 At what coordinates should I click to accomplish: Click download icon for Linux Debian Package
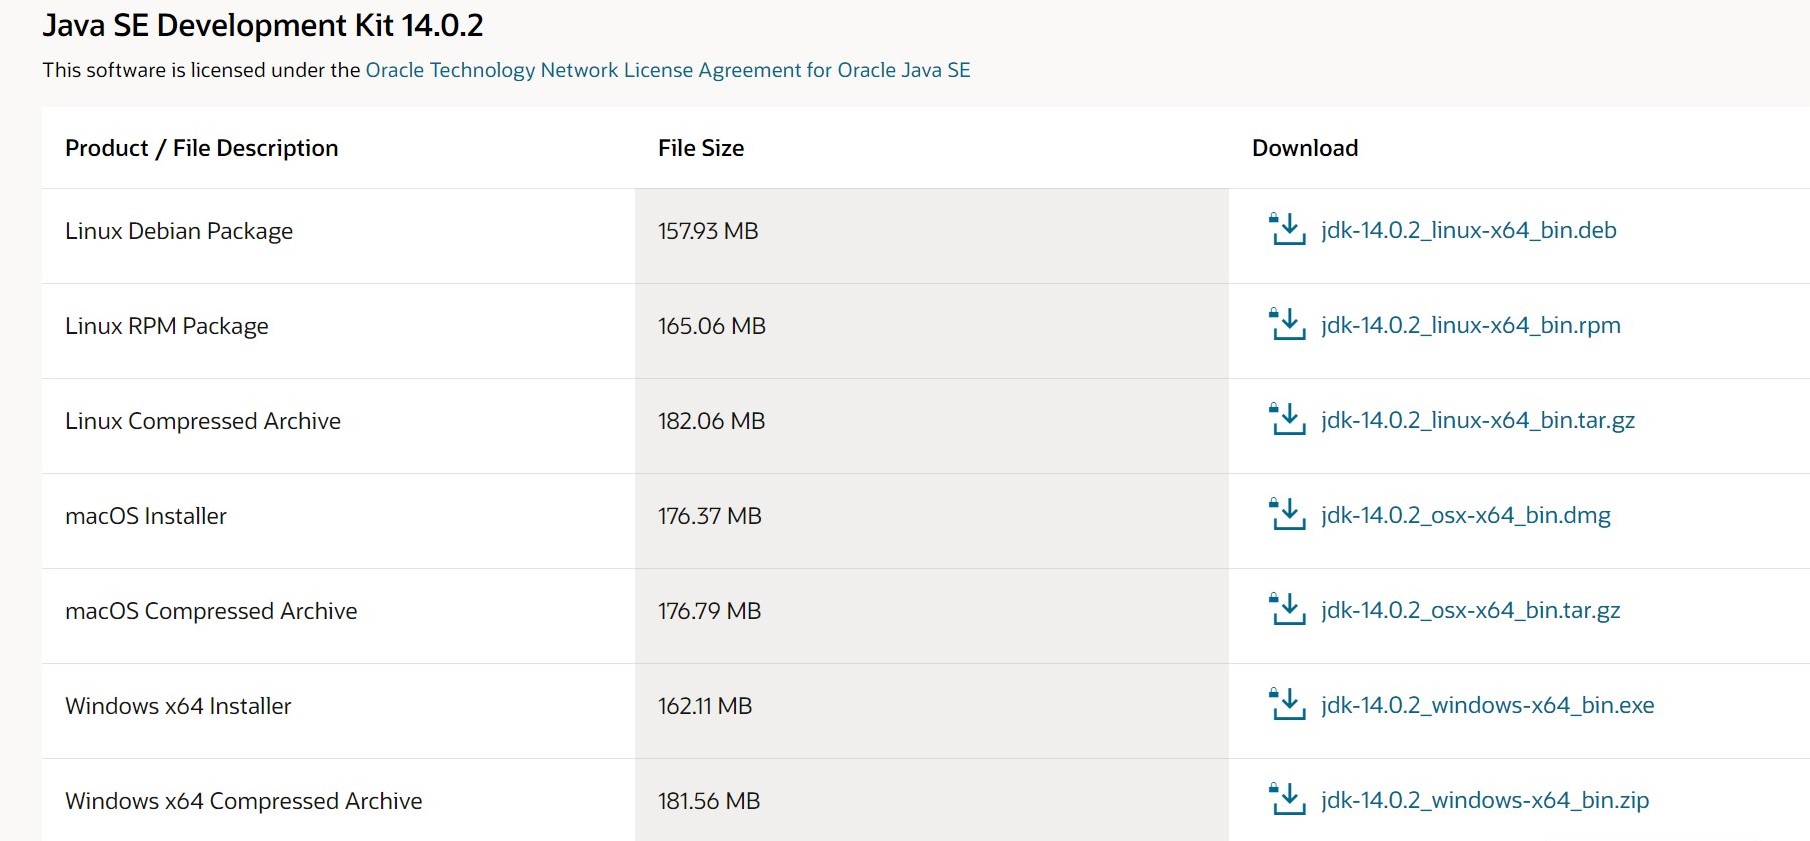(x=1287, y=230)
